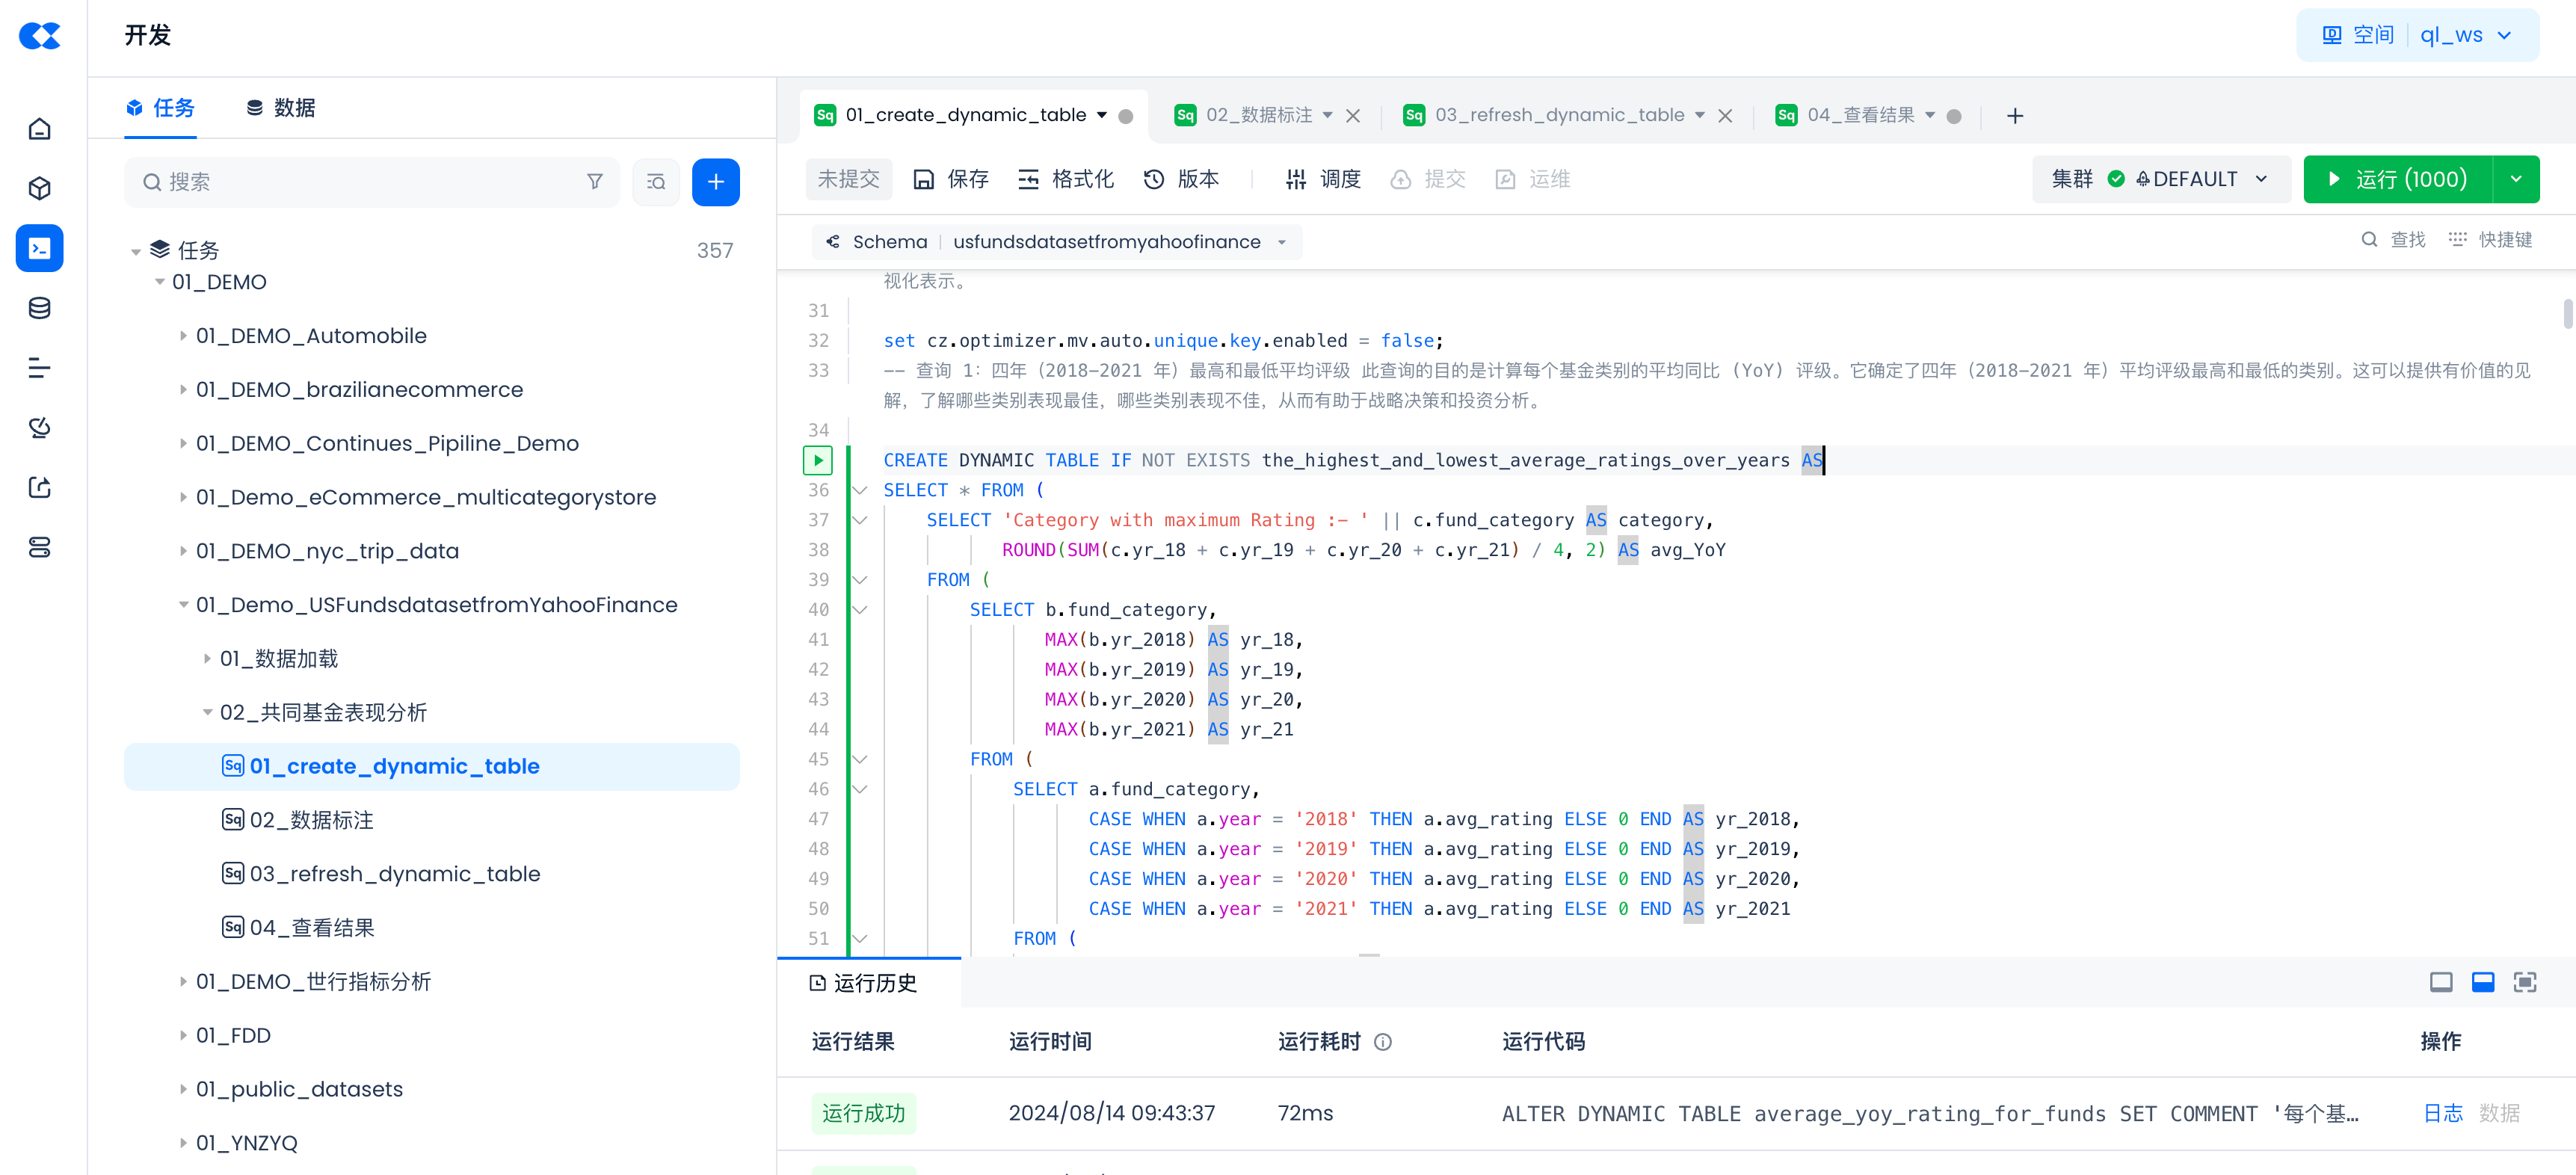Switch to the 数据 tab
This screenshot has height=1175, width=2576.
pos(281,108)
